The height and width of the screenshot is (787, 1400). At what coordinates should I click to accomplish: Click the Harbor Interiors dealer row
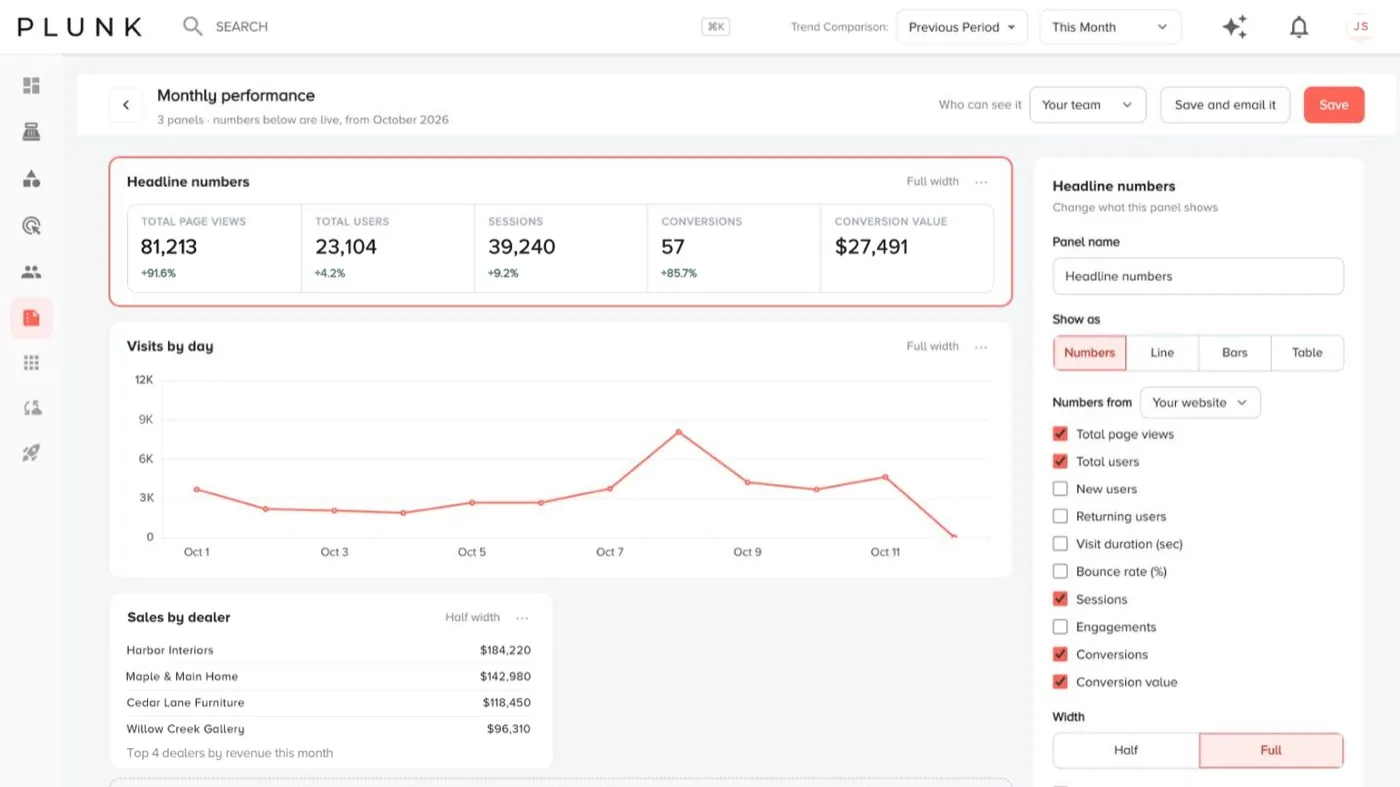tap(329, 650)
